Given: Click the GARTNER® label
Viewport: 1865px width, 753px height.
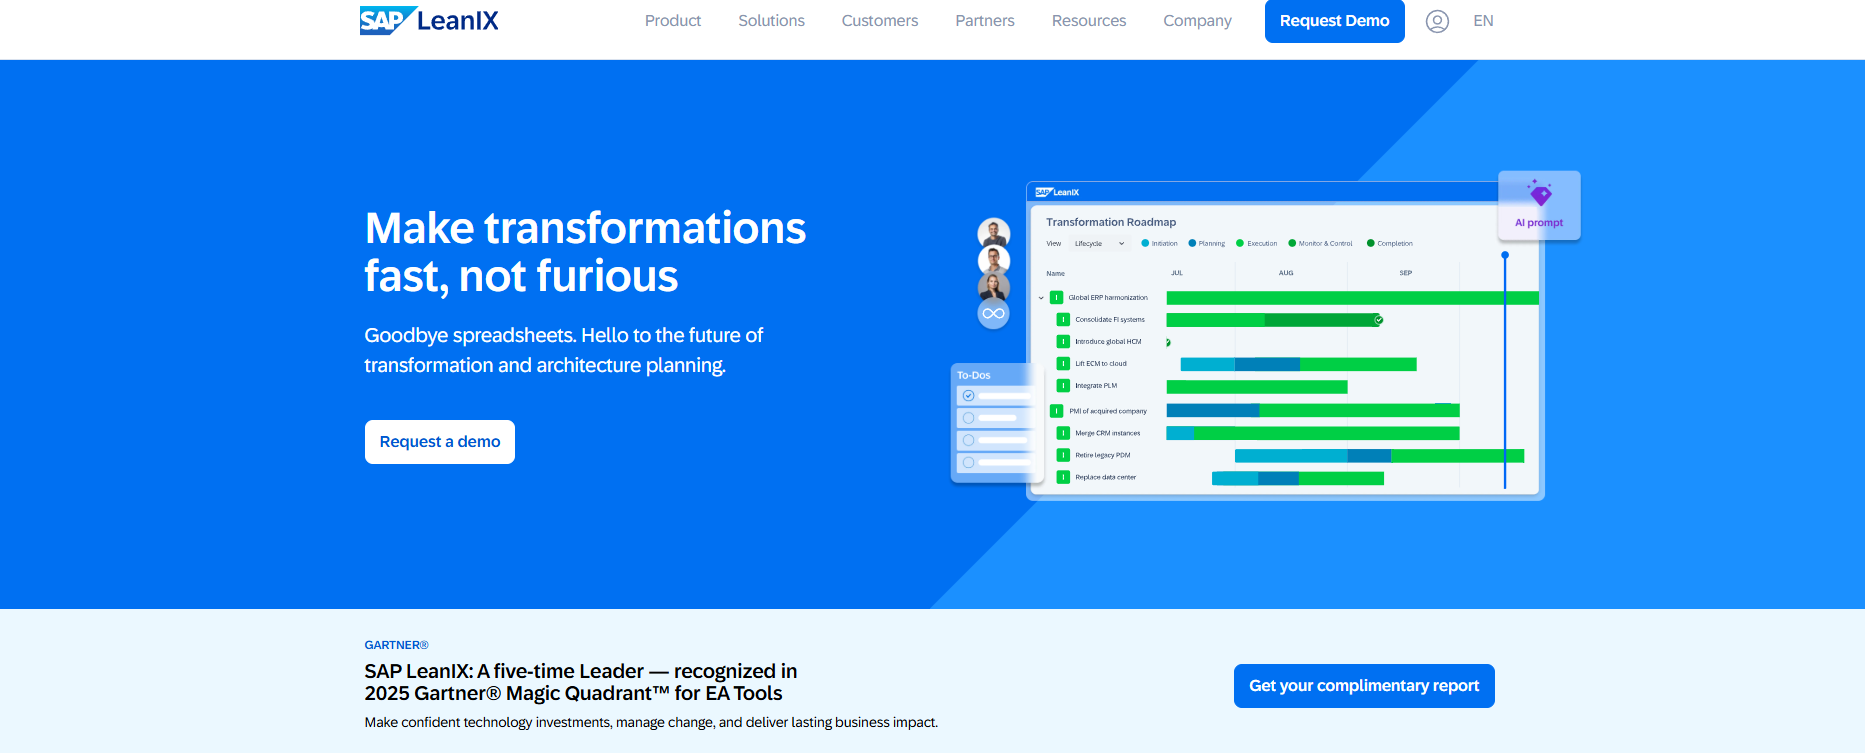Looking at the screenshot, I should (396, 645).
